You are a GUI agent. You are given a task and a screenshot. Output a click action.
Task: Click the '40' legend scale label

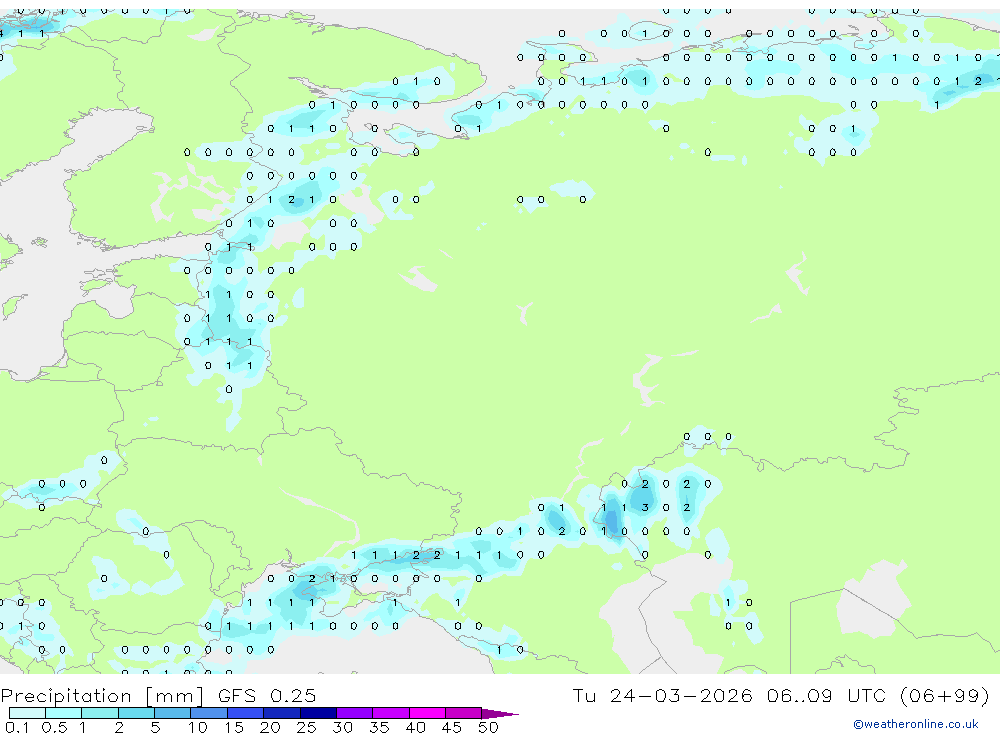[x=415, y=727]
